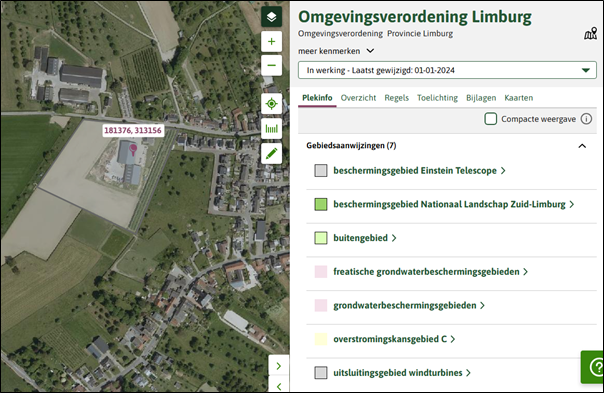
Task: Click the left-pointing arrow below the panel toggle
Action: point(279,385)
